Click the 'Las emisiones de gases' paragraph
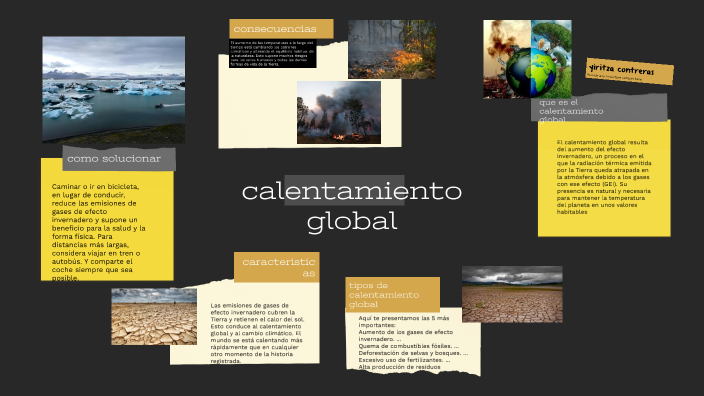 (257, 333)
